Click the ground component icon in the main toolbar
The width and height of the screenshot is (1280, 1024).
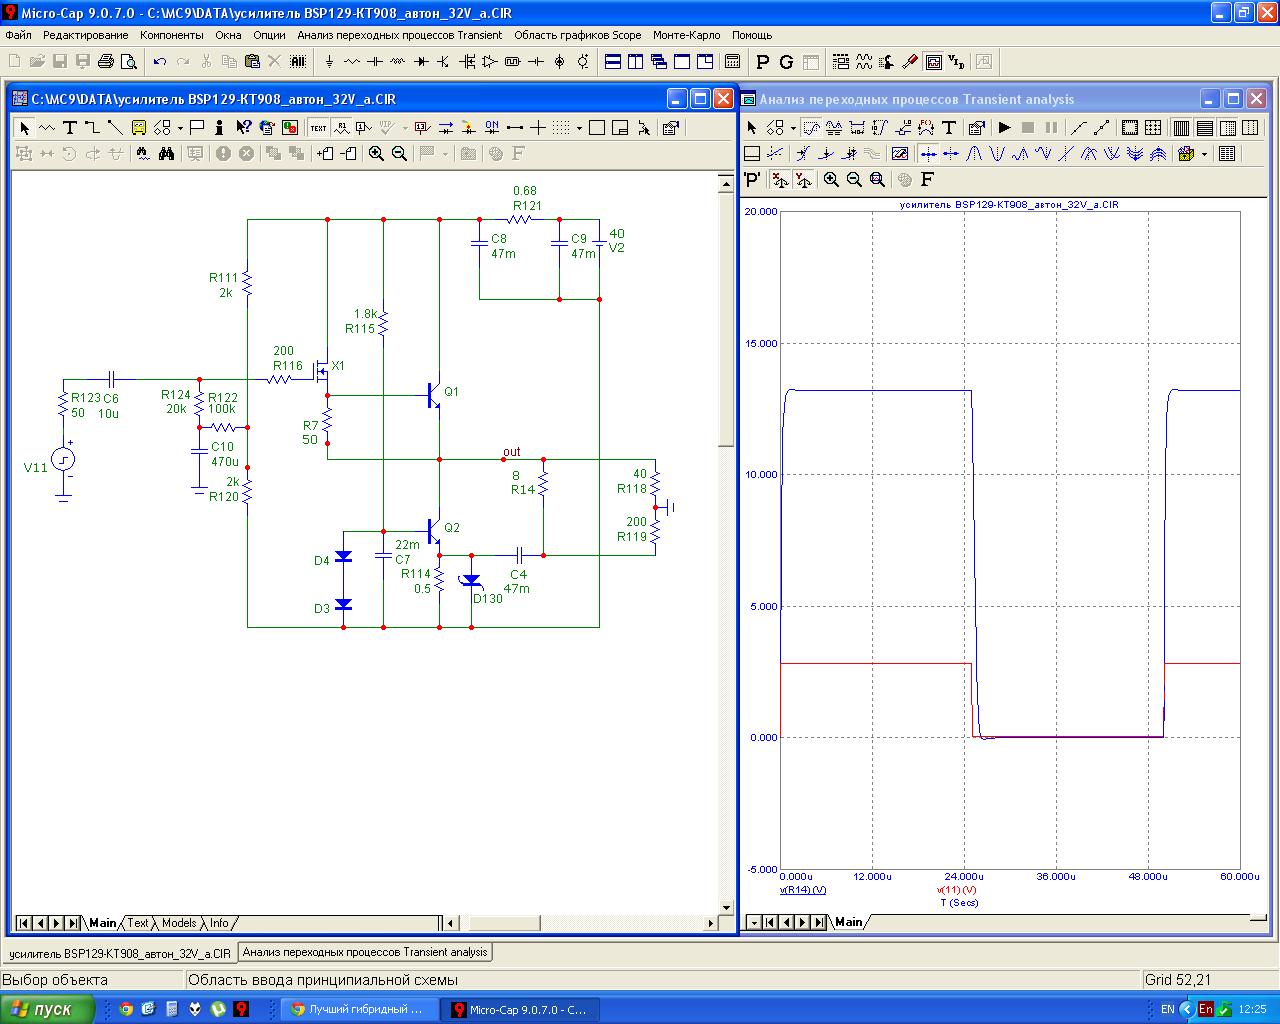[x=329, y=62]
